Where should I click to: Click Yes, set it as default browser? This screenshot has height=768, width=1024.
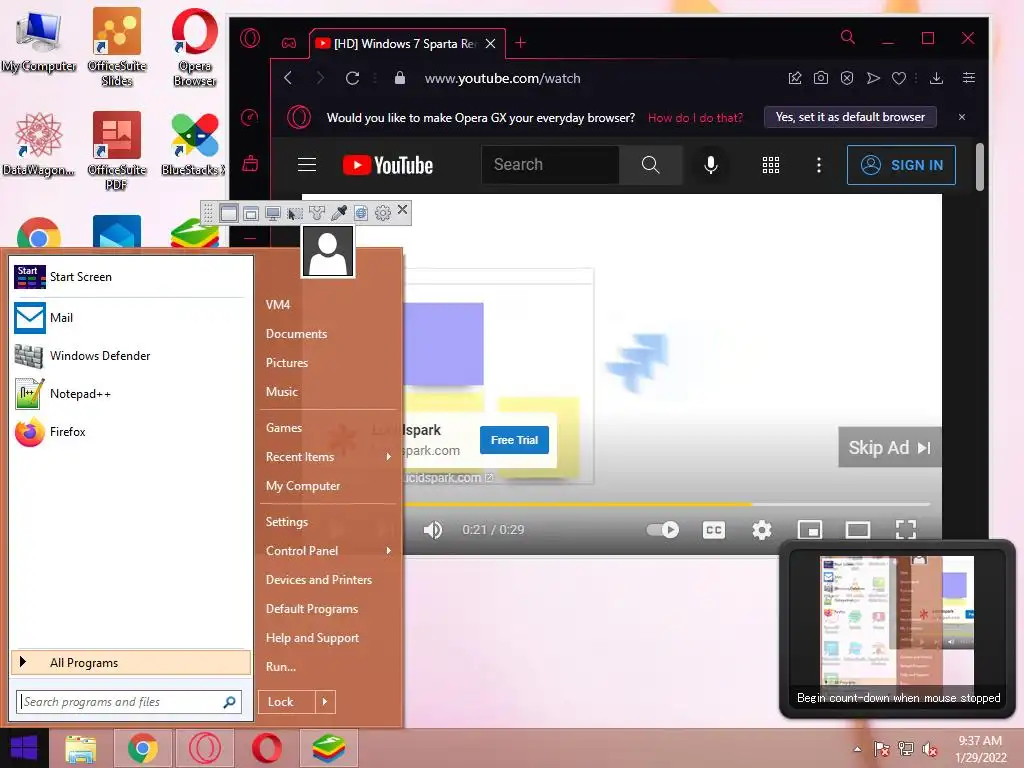[850, 117]
